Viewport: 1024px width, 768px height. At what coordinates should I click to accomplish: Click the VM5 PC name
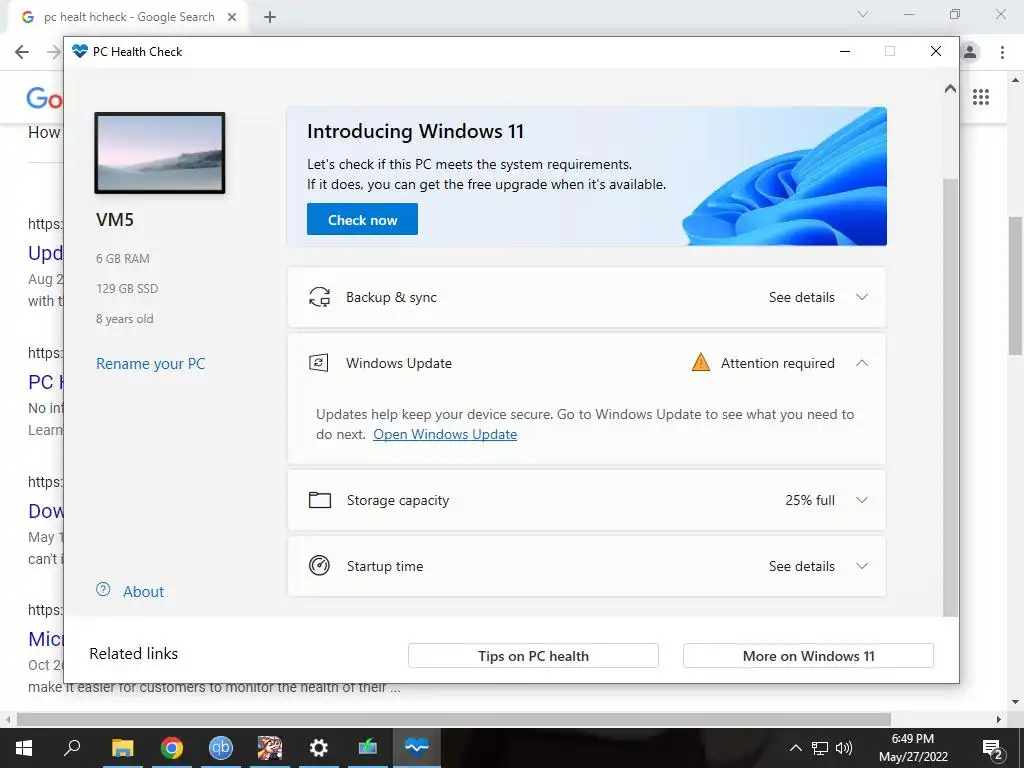pos(115,220)
